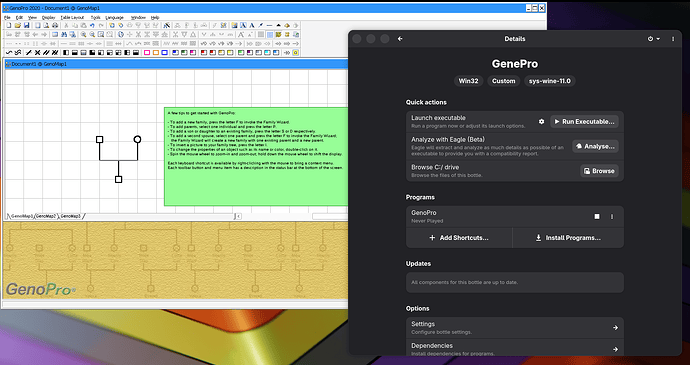Select the male square symbol on canvas

(99, 140)
